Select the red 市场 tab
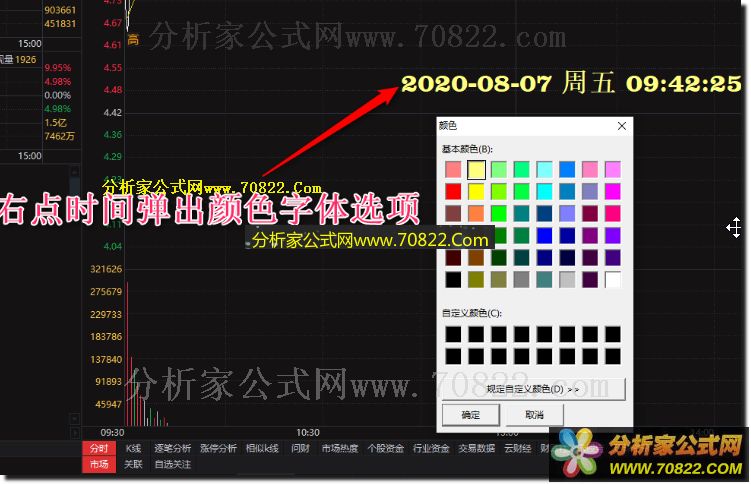This screenshot has height=484, width=751. point(99,464)
